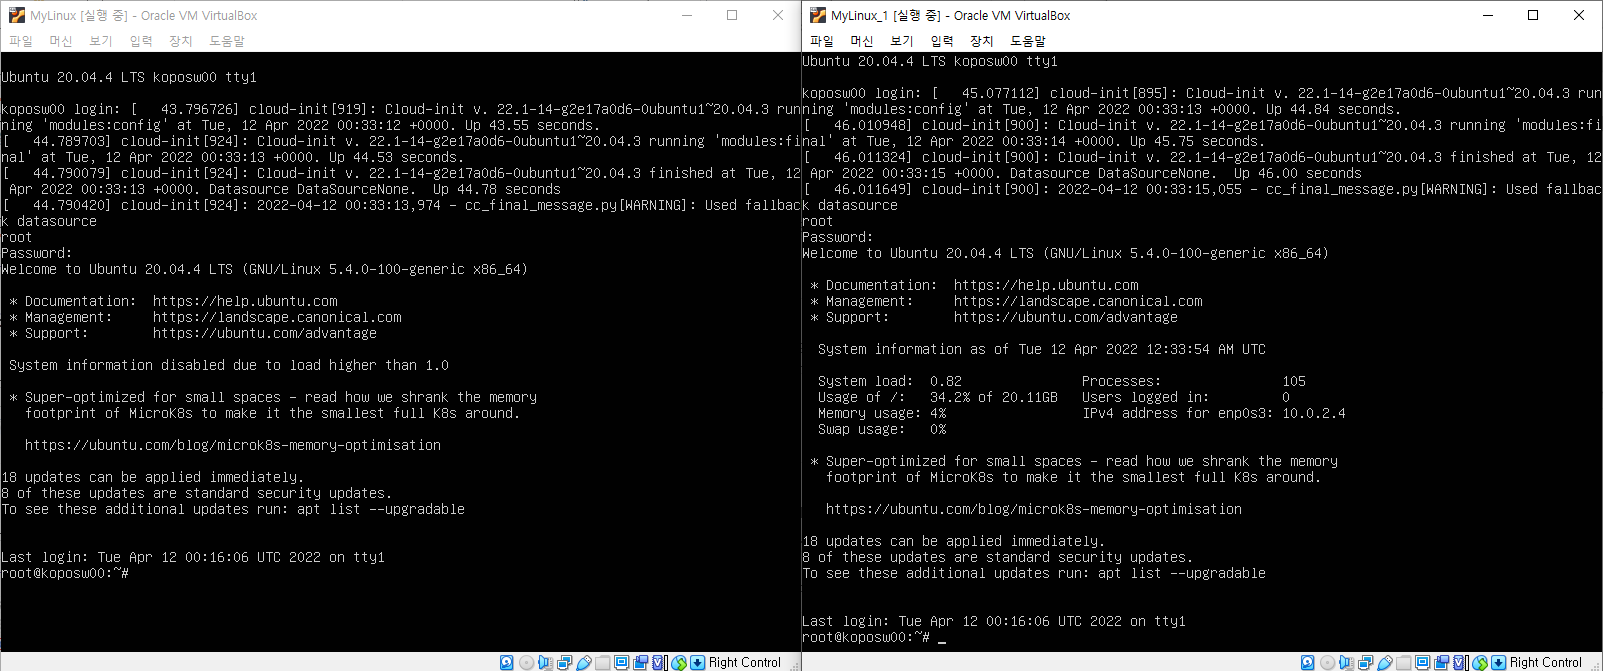Open 파일 menu in MyLinux_1 window
1603x671 pixels.
pyautogui.click(x=822, y=41)
